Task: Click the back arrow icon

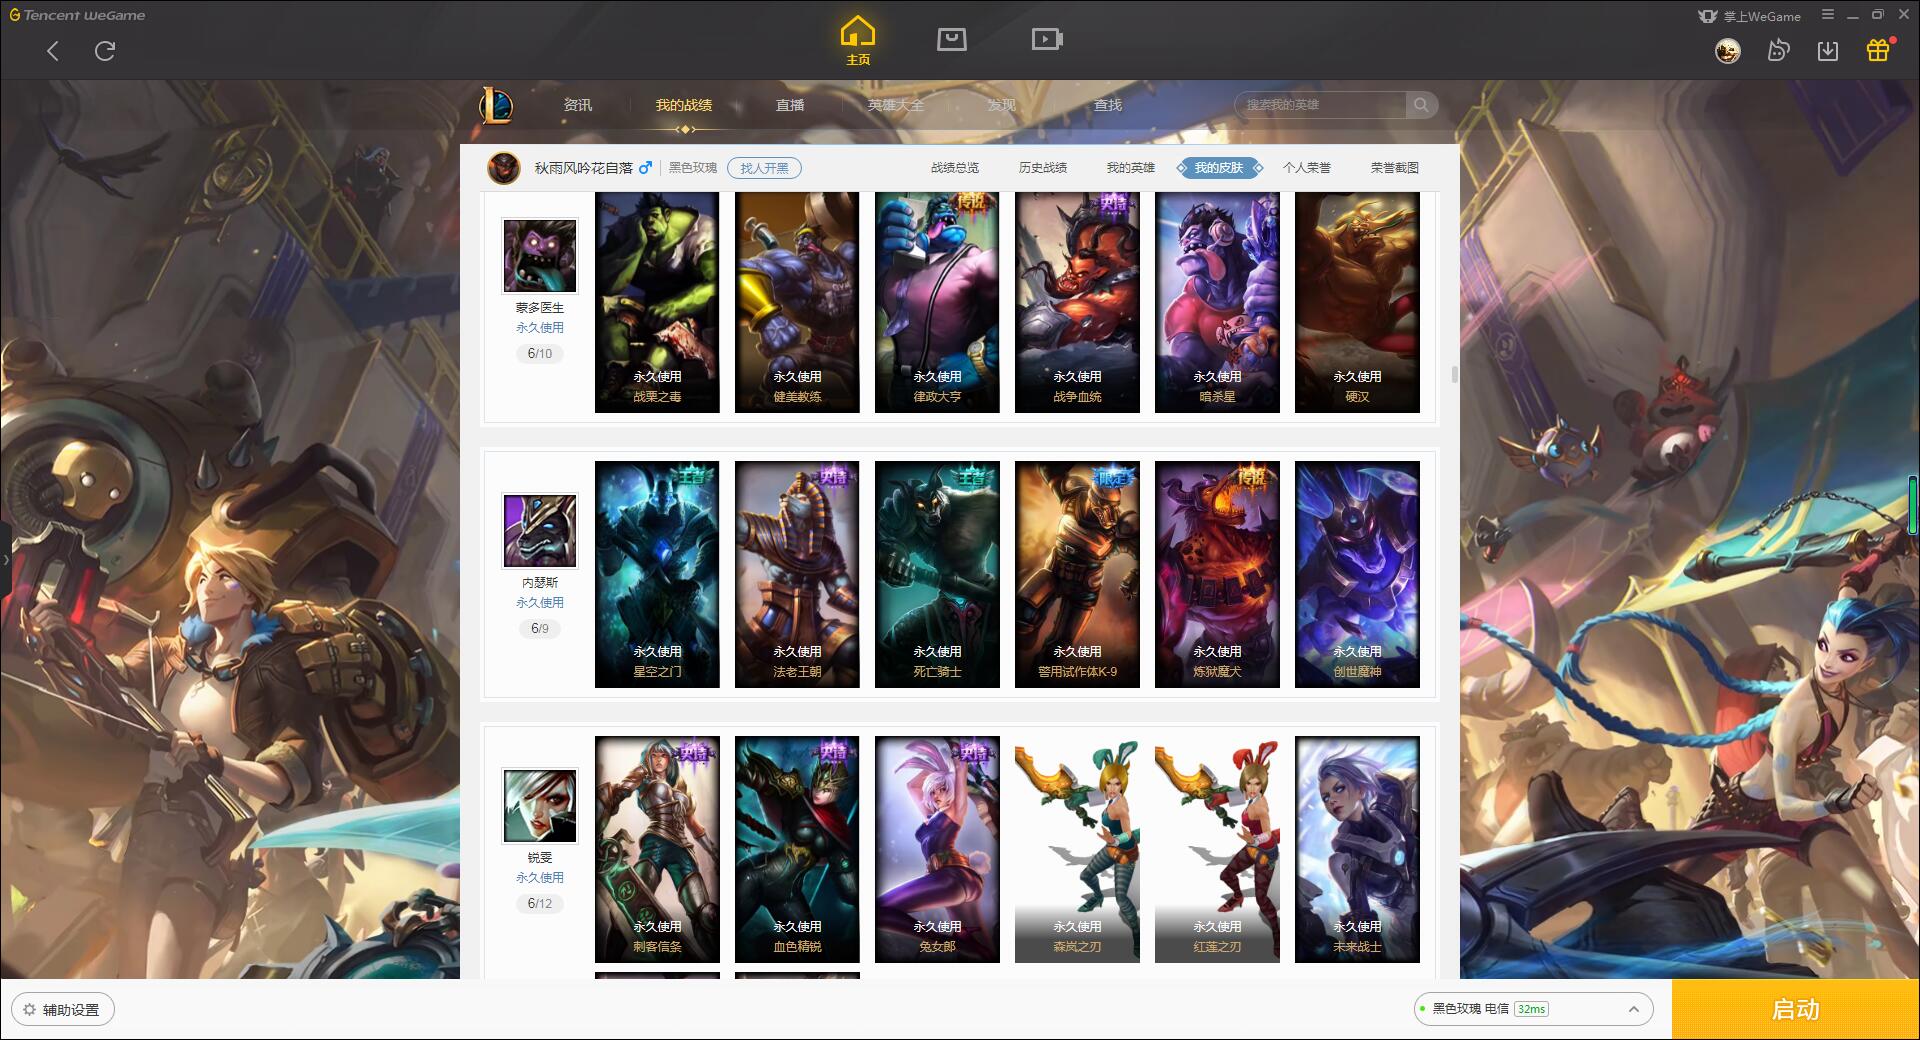Action: click(53, 51)
